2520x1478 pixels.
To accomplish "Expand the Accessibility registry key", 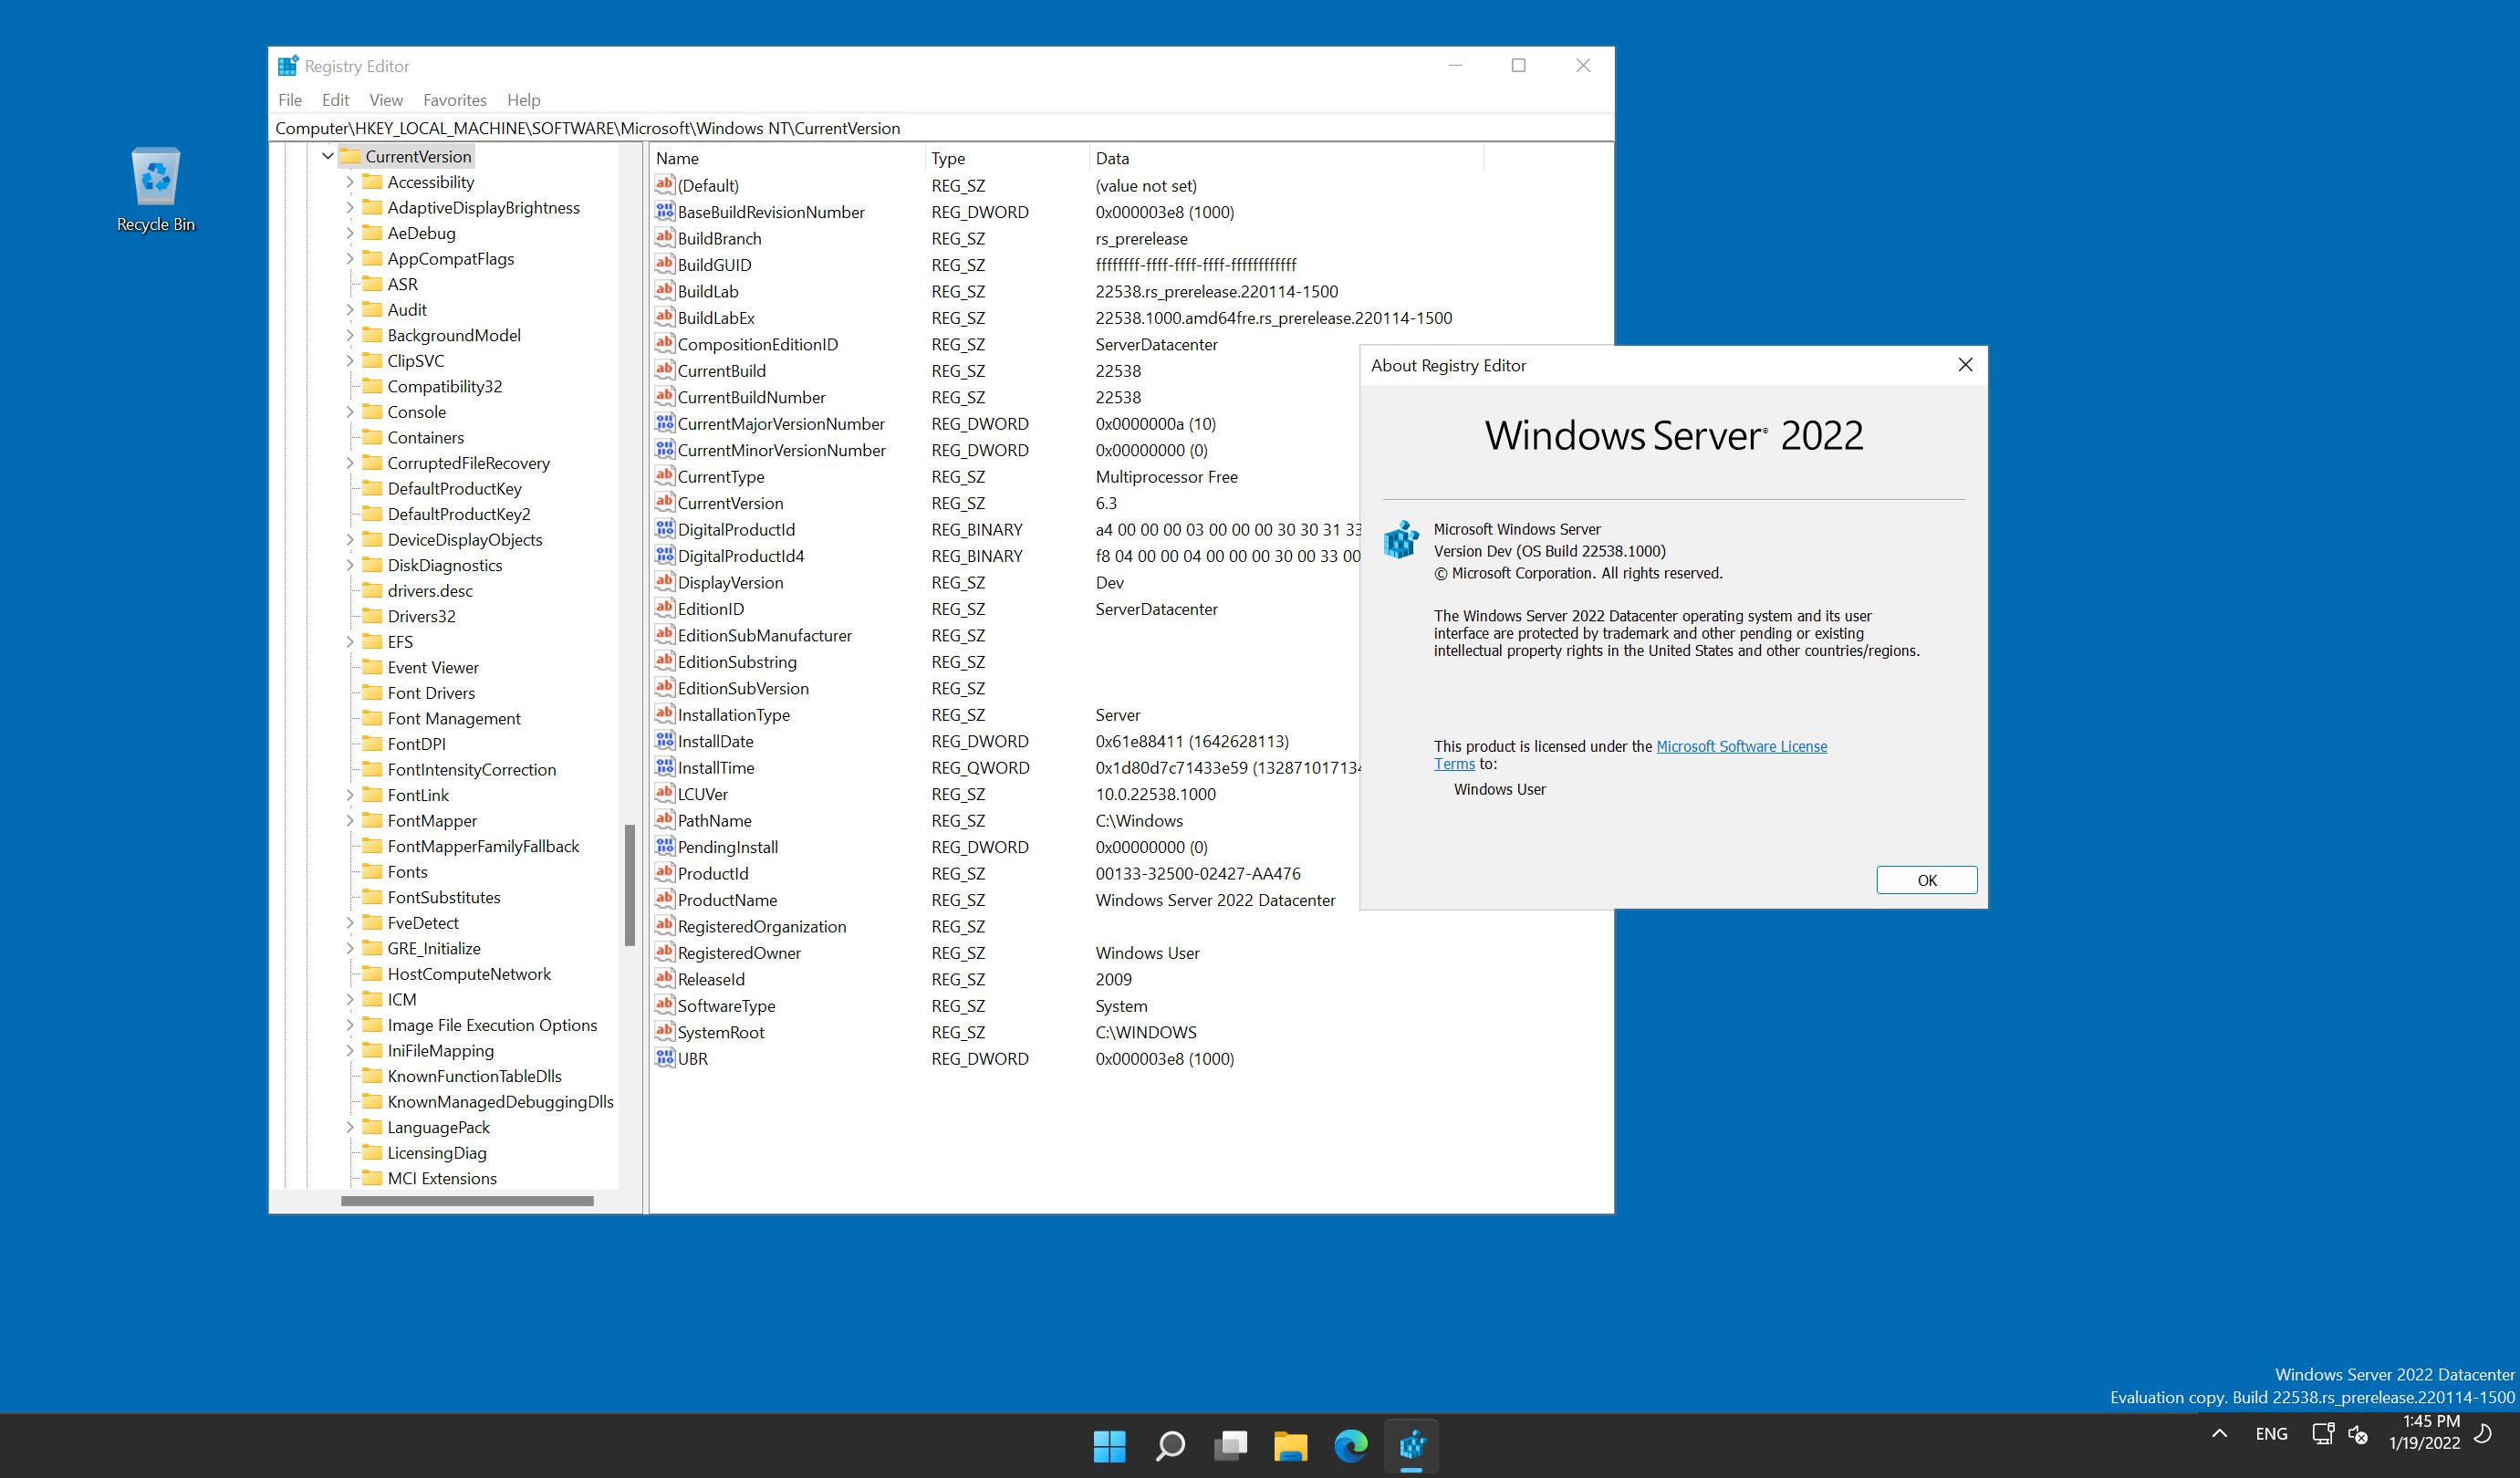I will (350, 182).
